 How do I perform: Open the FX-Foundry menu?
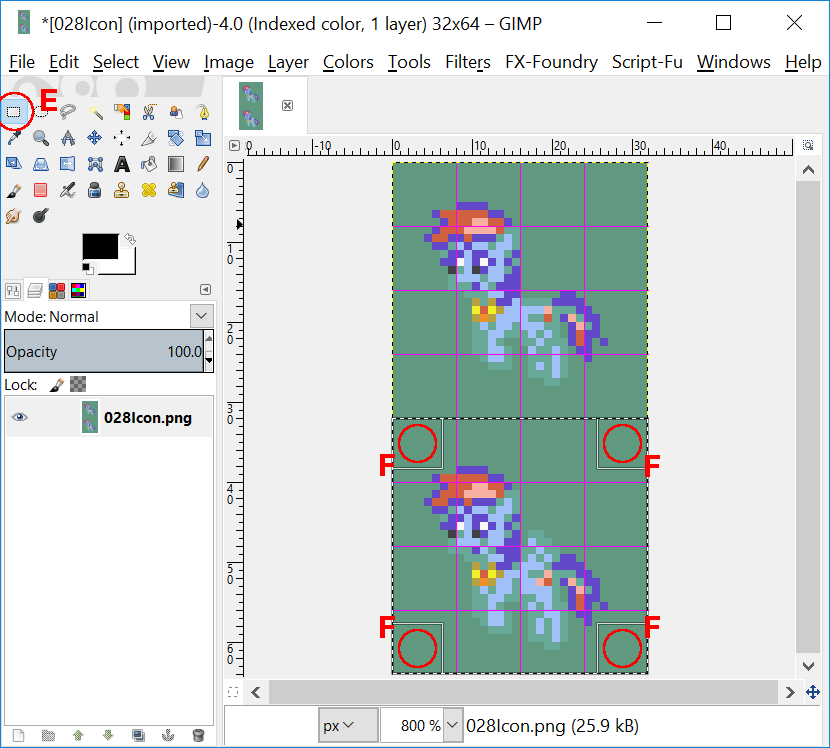[551, 62]
